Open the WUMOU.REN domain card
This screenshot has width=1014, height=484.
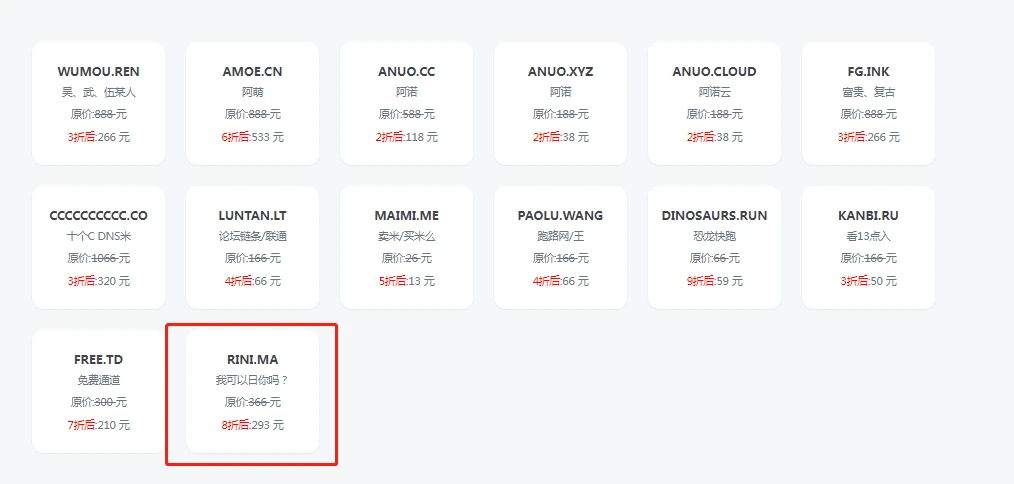98,103
